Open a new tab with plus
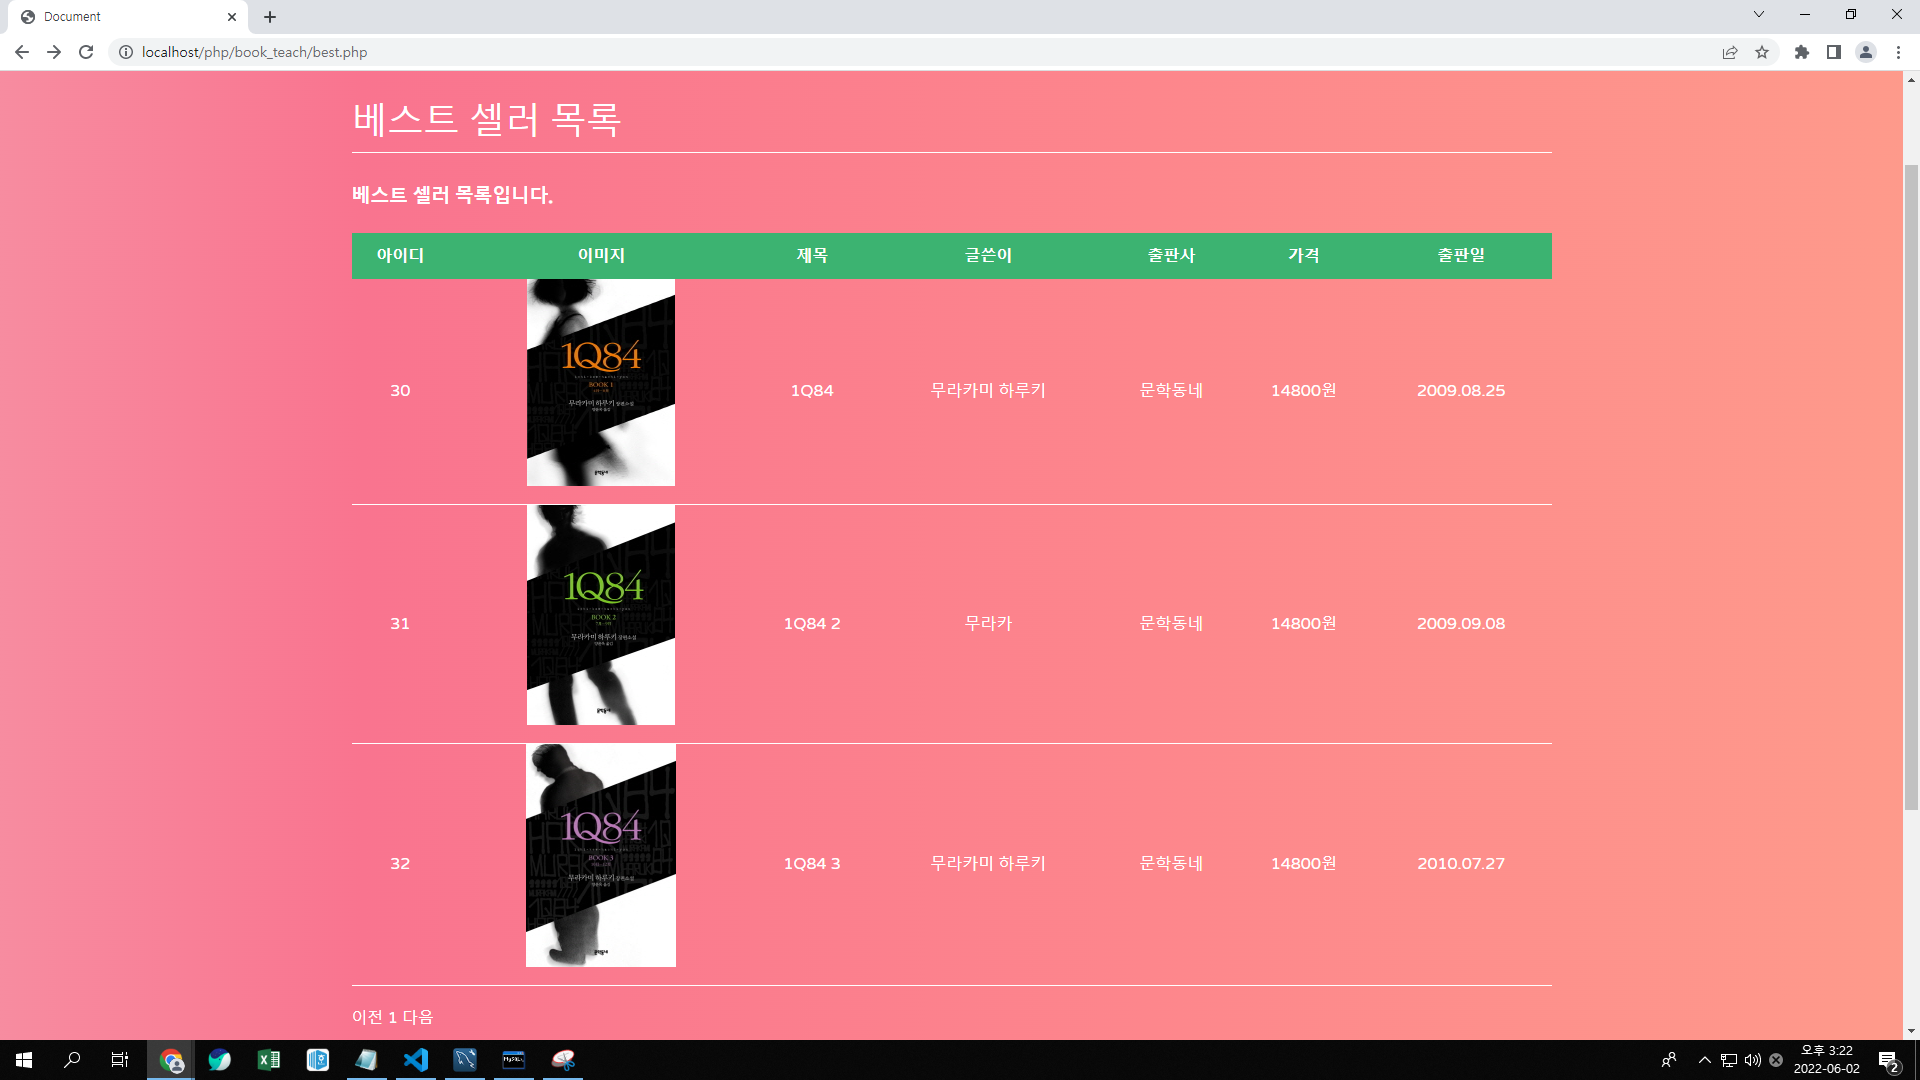The height and width of the screenshot is (1080, 1920). coord(270,17)
